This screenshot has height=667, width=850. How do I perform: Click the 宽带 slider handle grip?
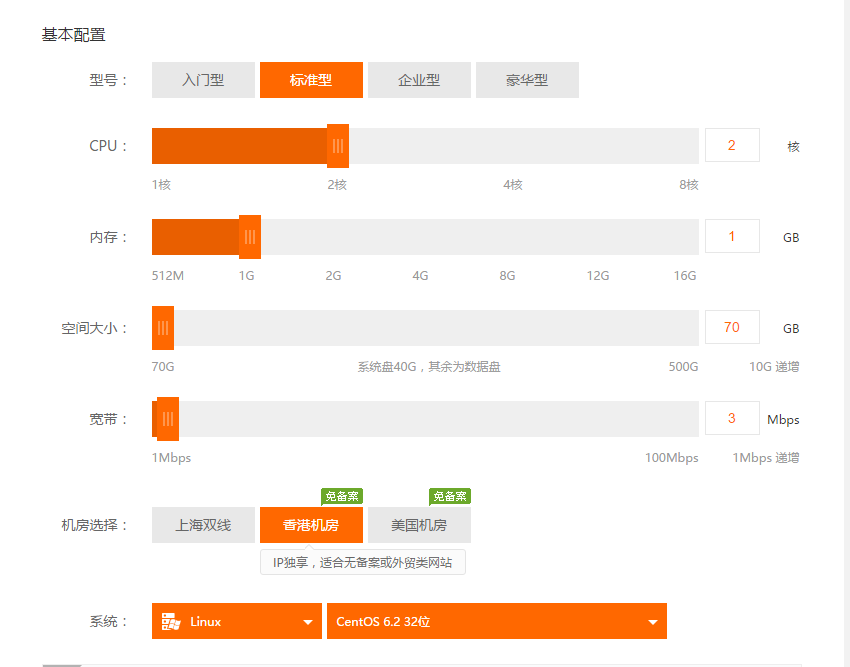168,419
